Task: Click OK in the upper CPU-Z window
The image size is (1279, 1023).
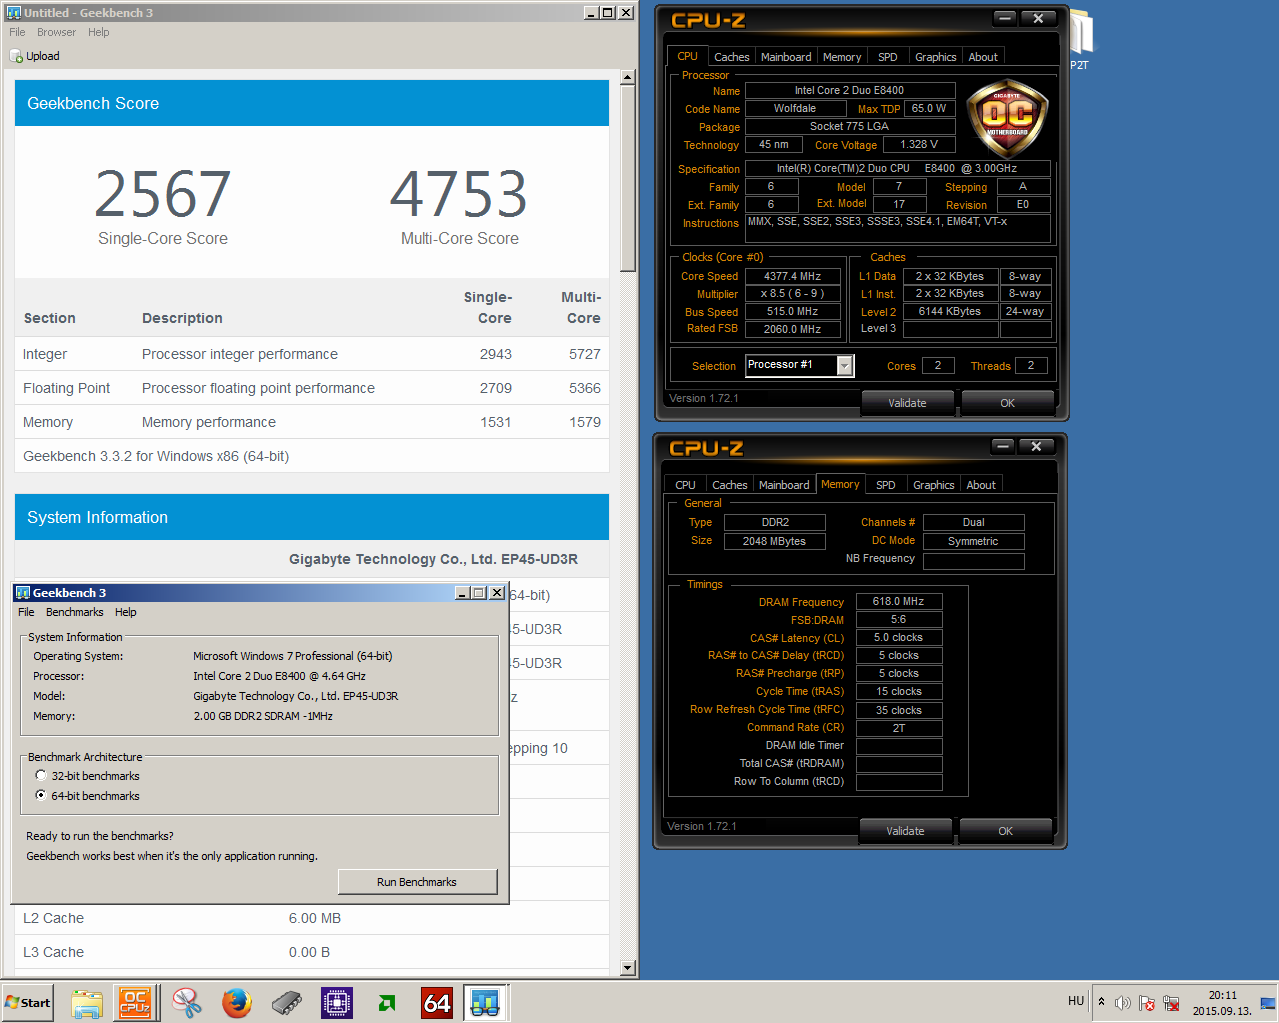Action: tap(1007, 403)
